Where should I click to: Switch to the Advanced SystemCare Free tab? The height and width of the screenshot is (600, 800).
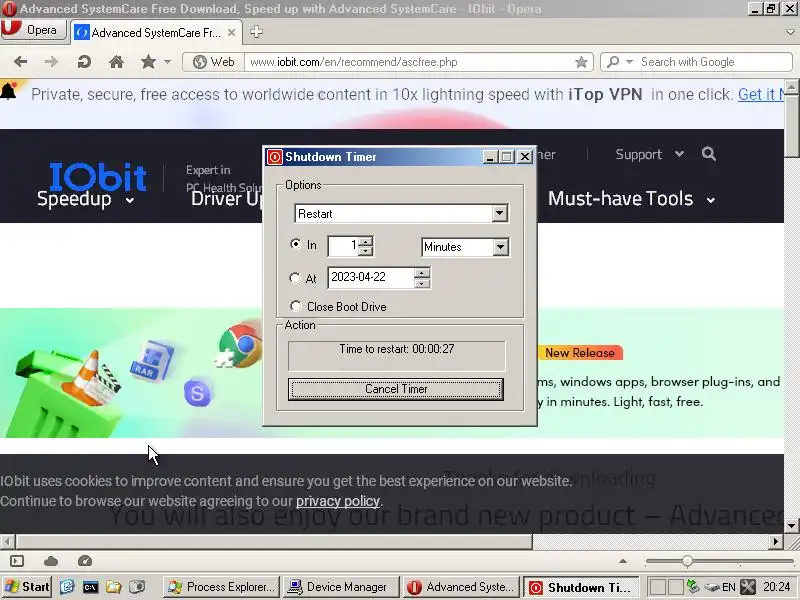coord(156,33)
